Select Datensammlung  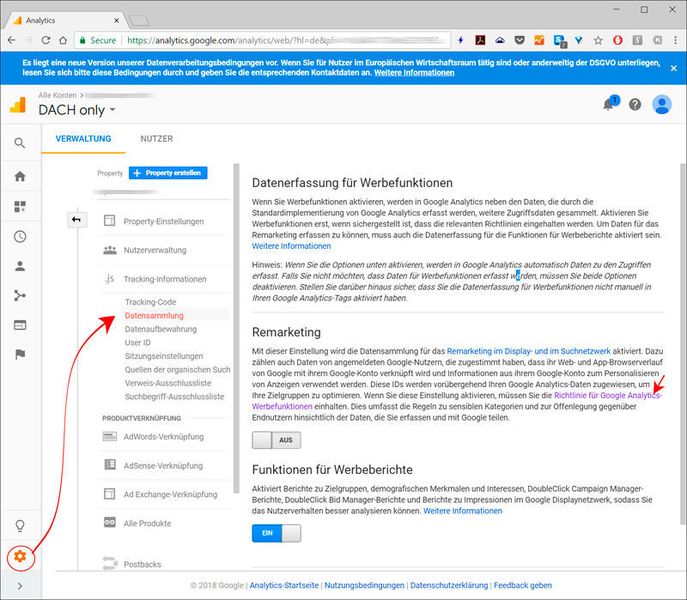[154, 316]
